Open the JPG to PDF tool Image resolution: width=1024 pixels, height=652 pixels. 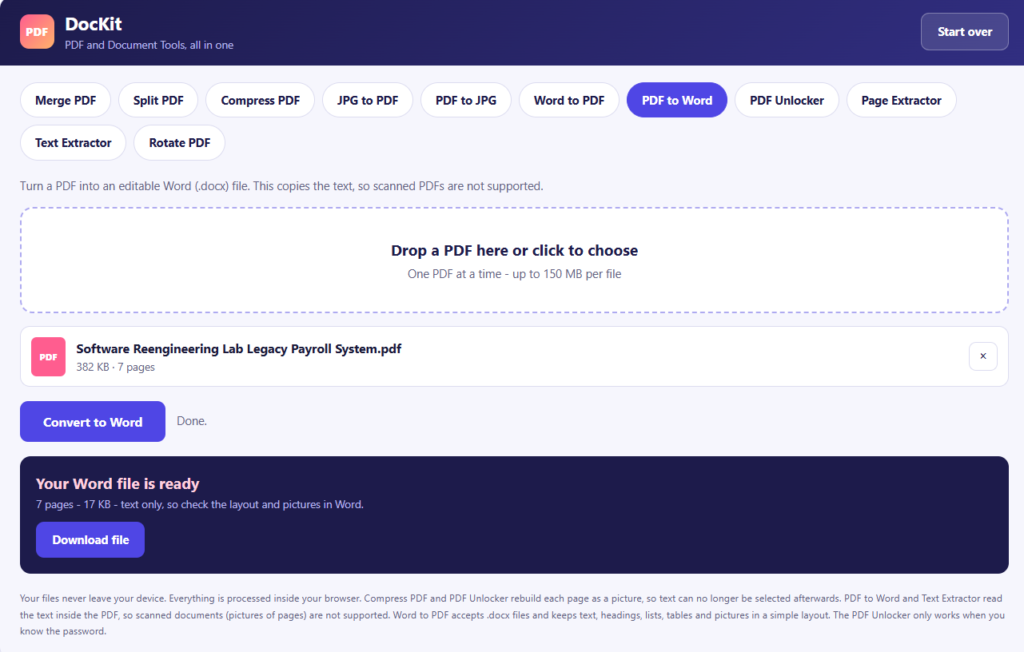(x=368, y=100)
